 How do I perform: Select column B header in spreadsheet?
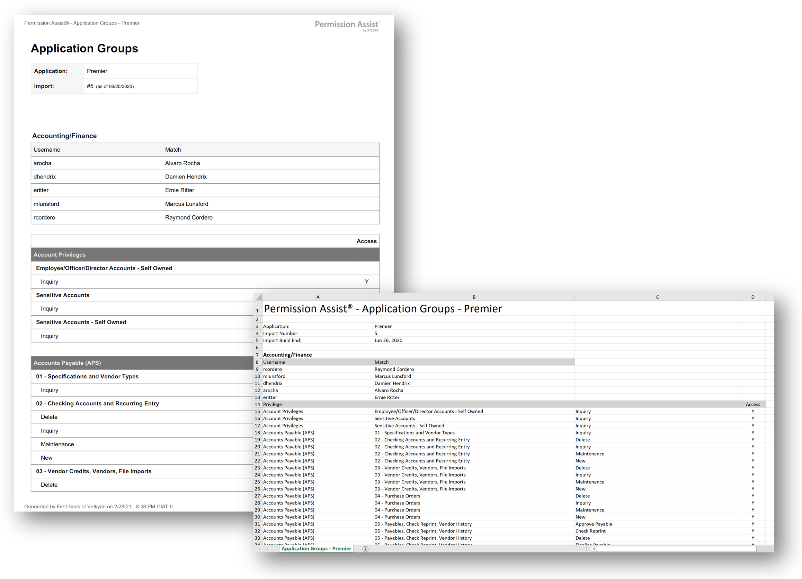coord(473,296)
